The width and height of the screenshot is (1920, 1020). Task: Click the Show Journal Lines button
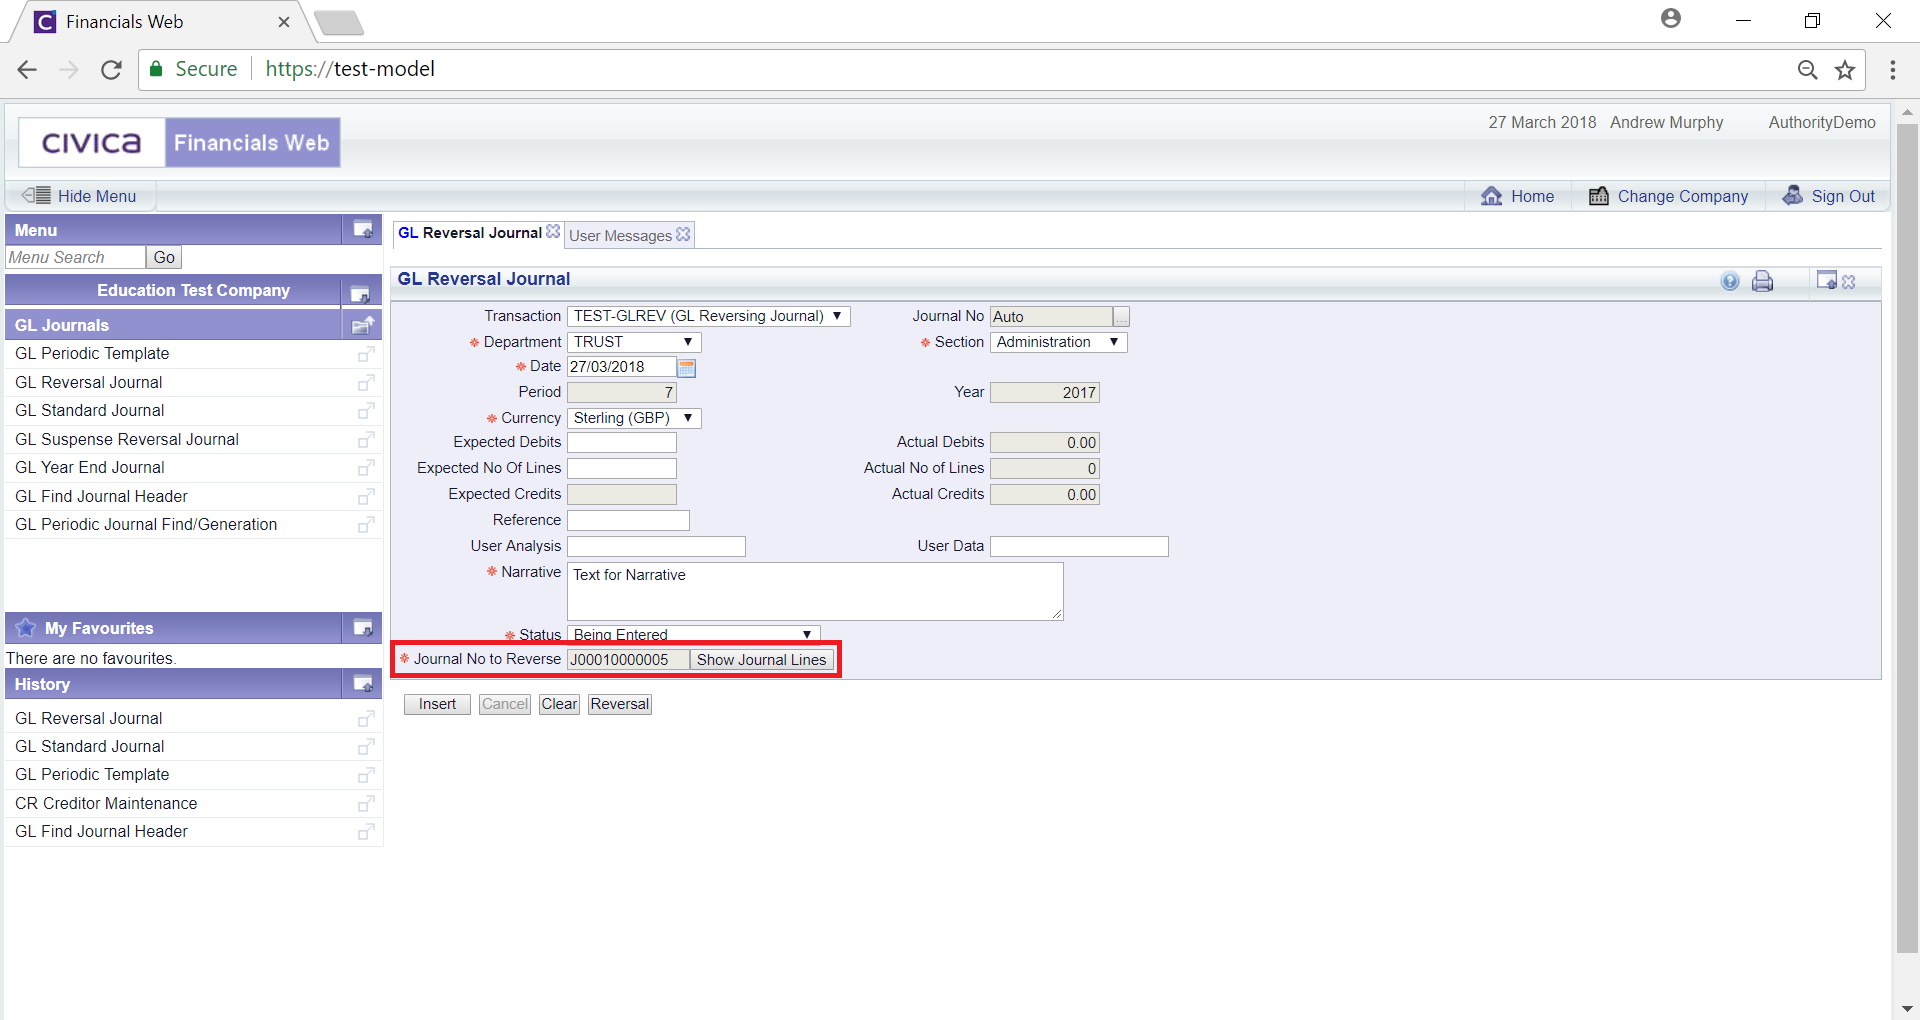point(761,660)
